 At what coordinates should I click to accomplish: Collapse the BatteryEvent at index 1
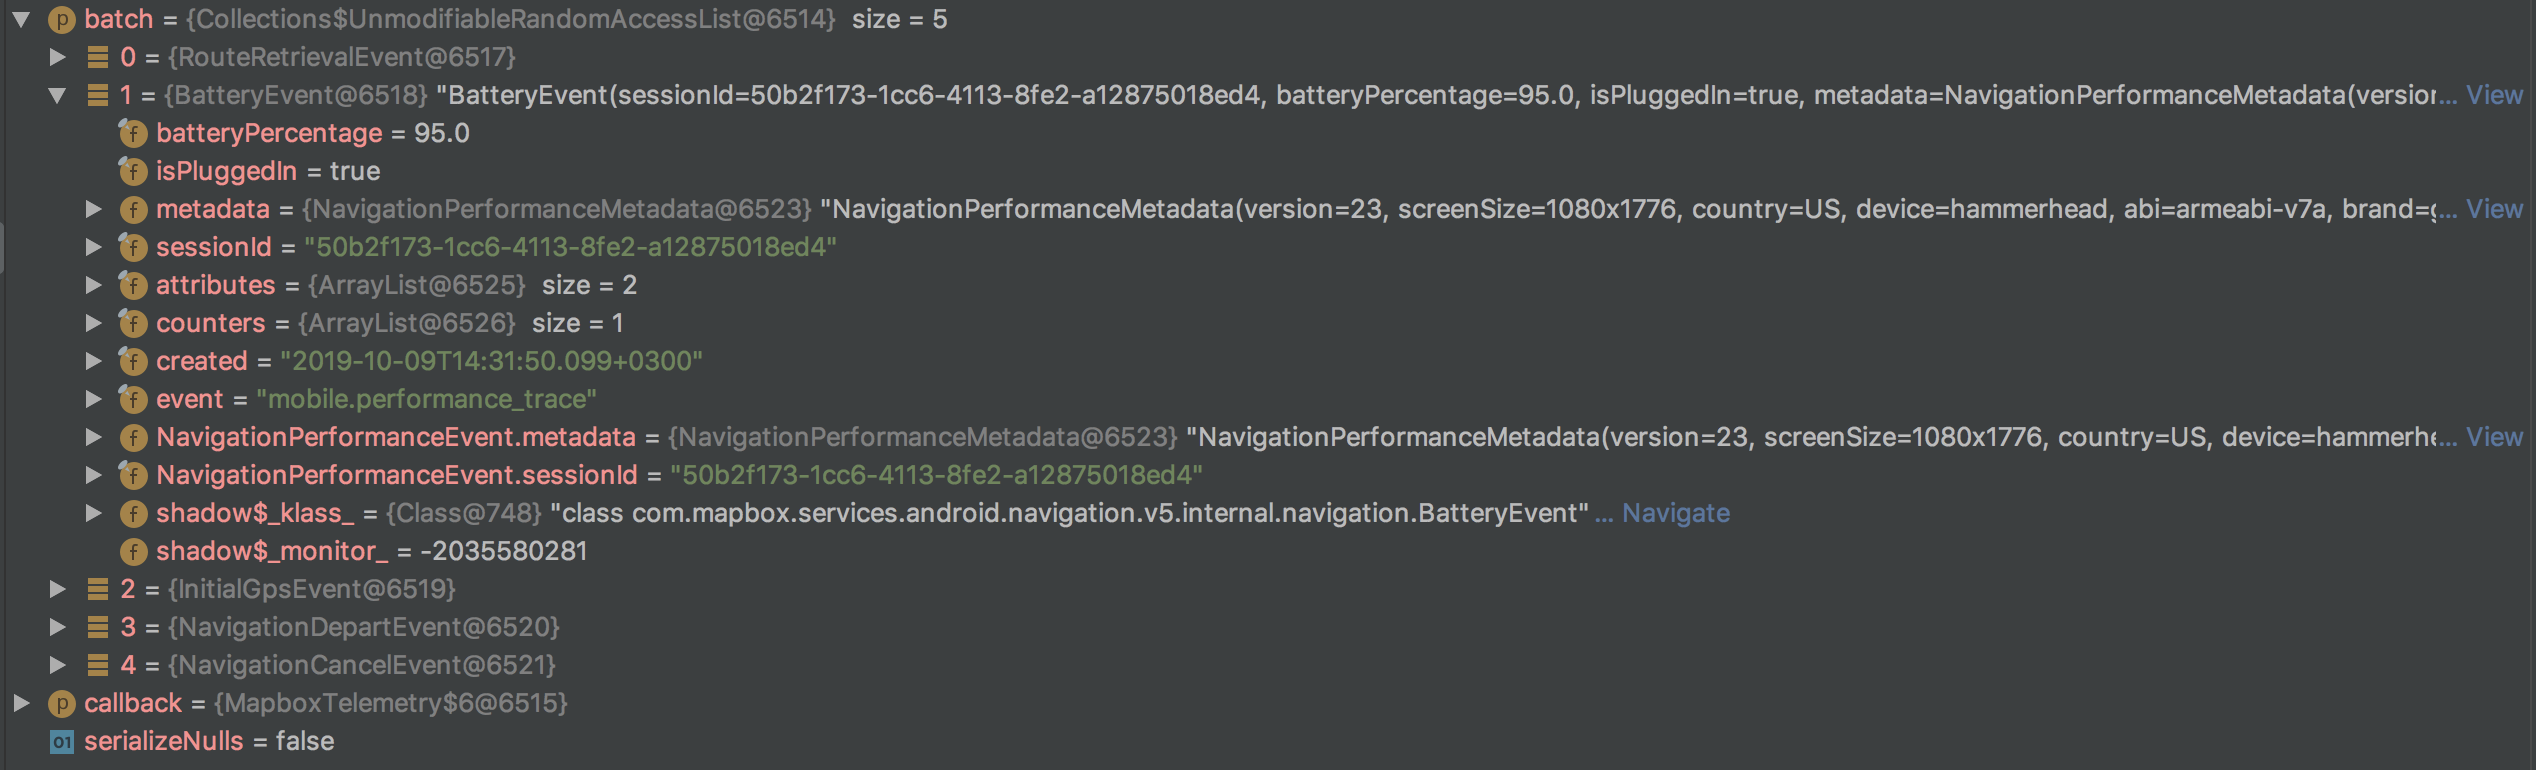(x=57, y=95)
